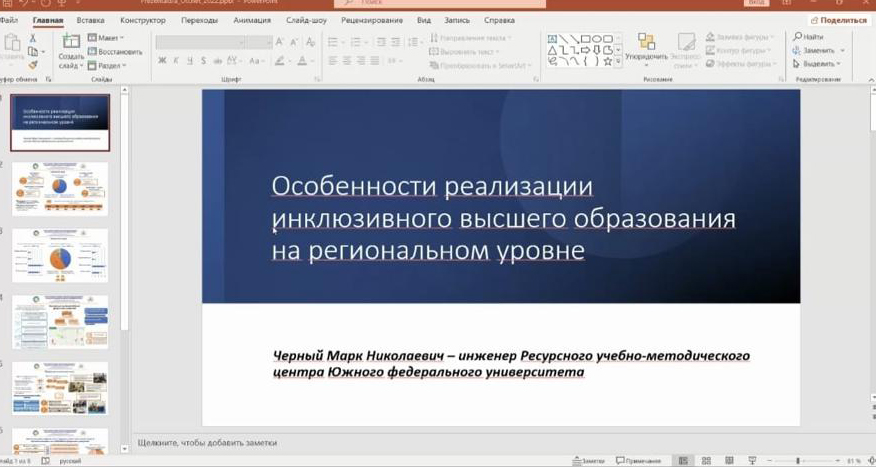Viewport: 876px width, 467px height.
Task: Click the Создать слайд new slide icon
Action: pos(71,41)
